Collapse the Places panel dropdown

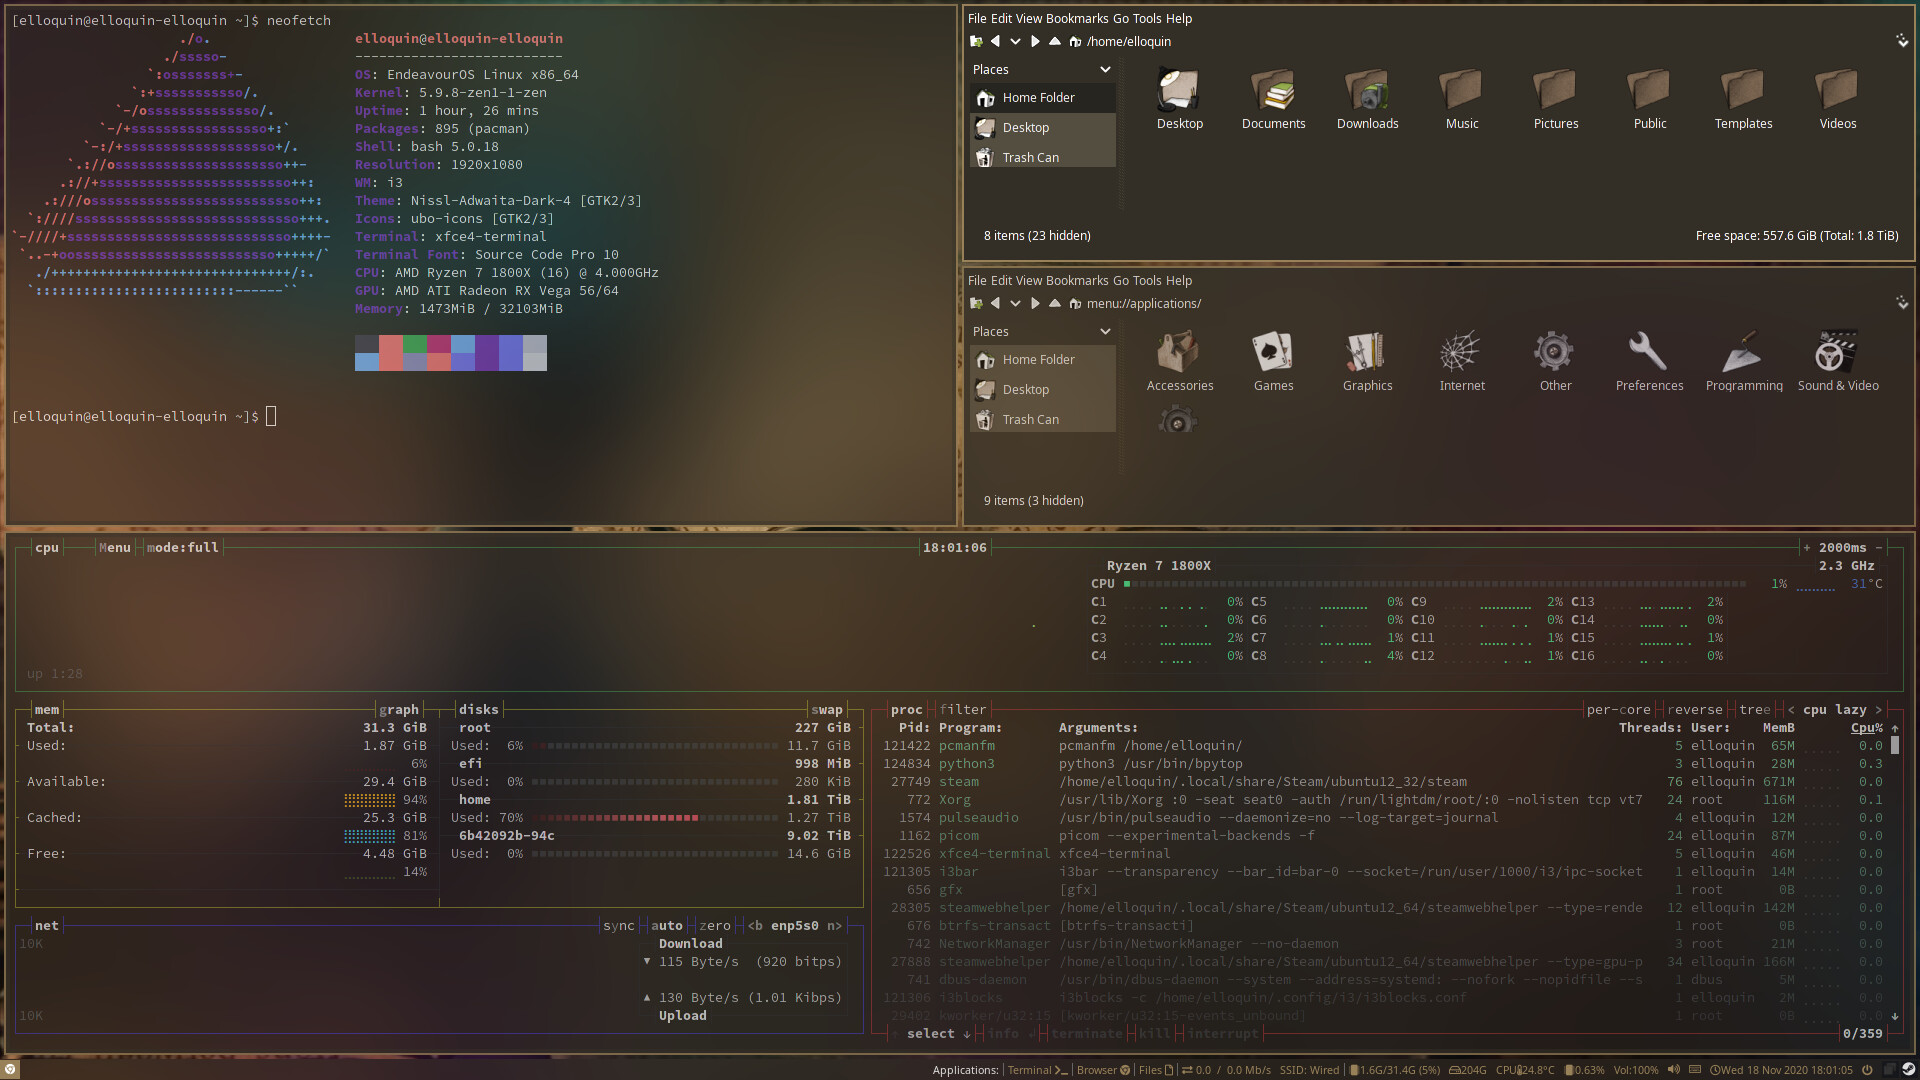(1105, 69)
